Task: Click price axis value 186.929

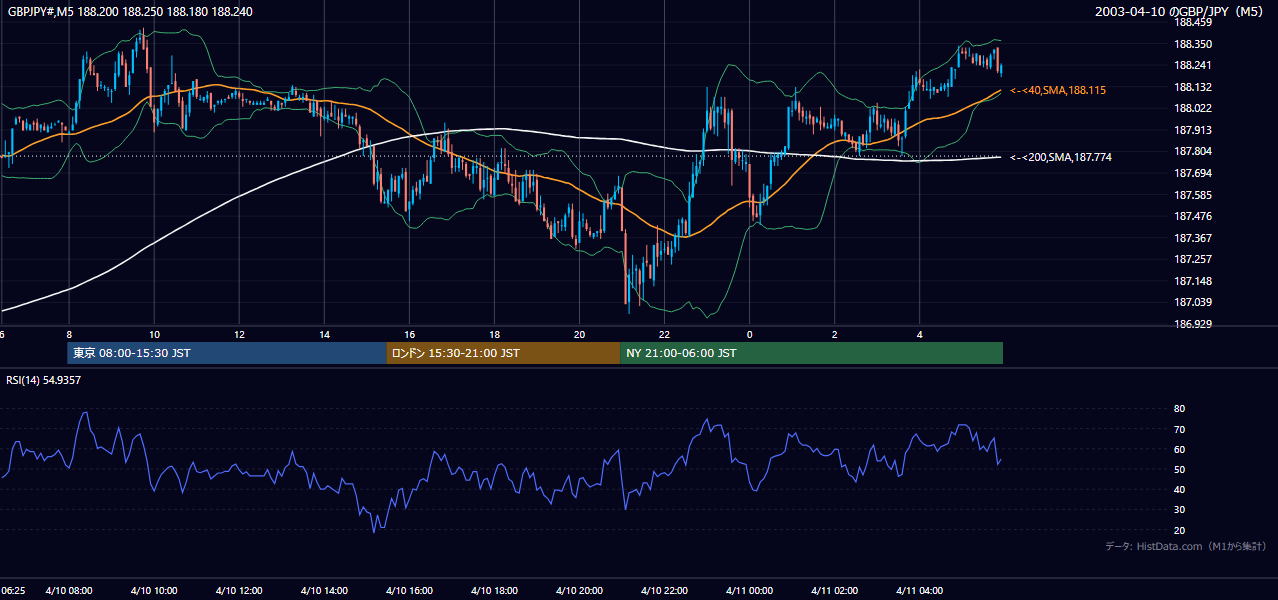Action: (1193, 324)
